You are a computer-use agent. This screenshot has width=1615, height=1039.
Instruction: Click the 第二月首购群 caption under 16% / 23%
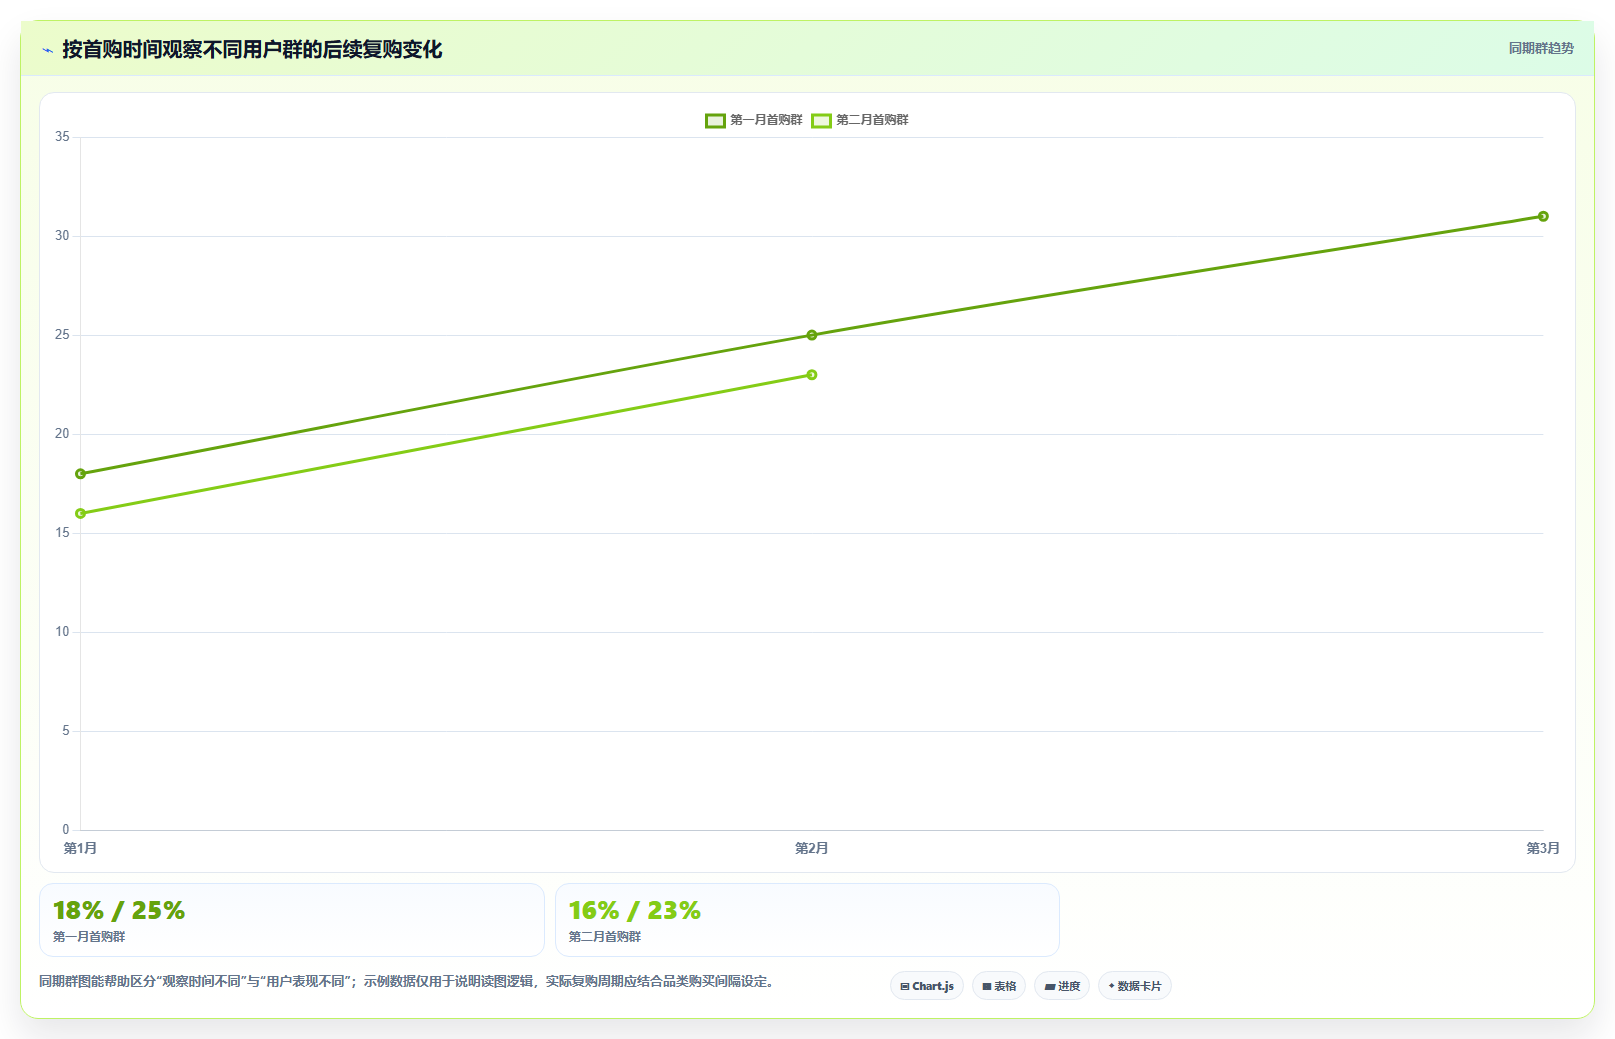click(605, 937)
